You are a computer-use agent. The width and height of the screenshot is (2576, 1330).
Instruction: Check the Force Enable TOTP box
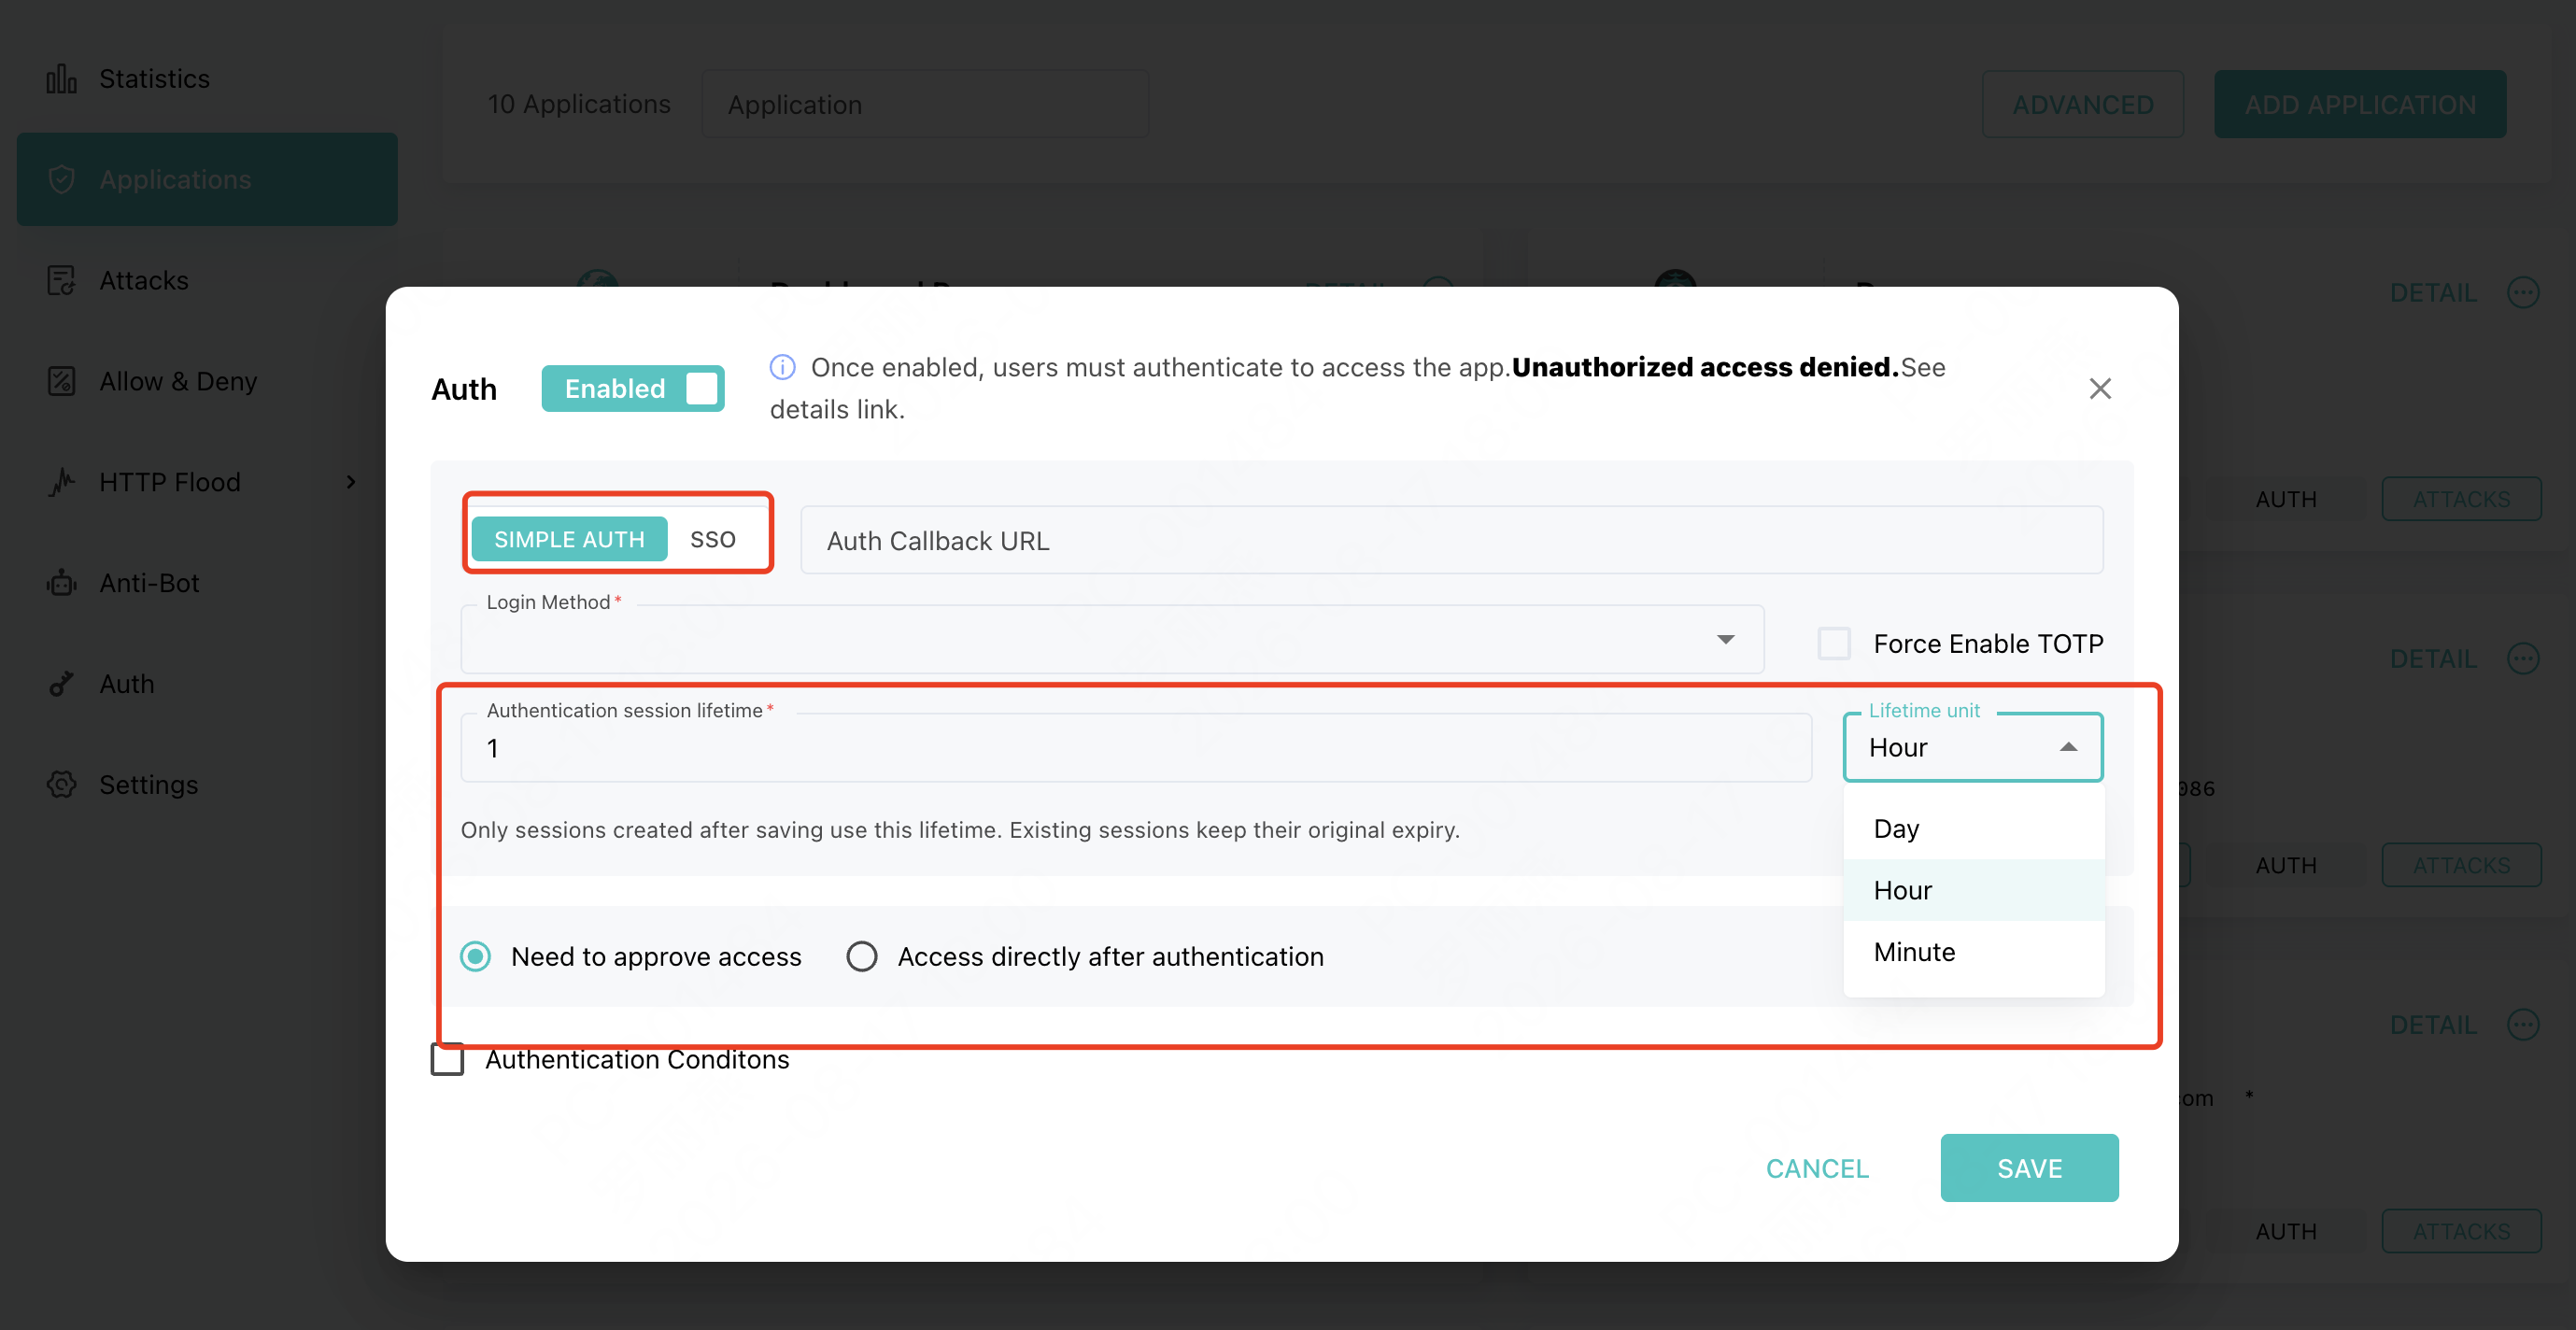point(1834,643)
